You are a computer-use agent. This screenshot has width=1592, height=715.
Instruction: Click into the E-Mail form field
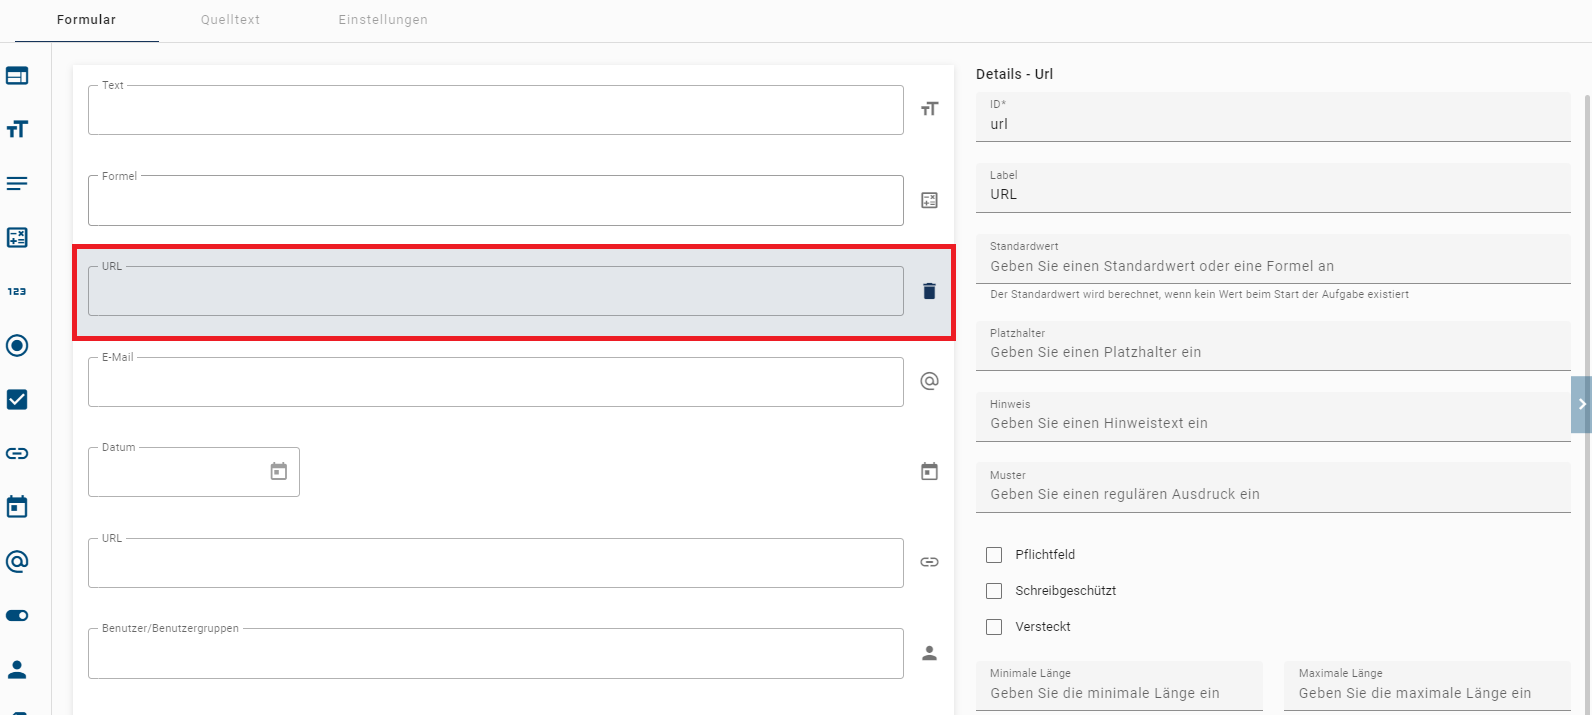tap(495, 383)
